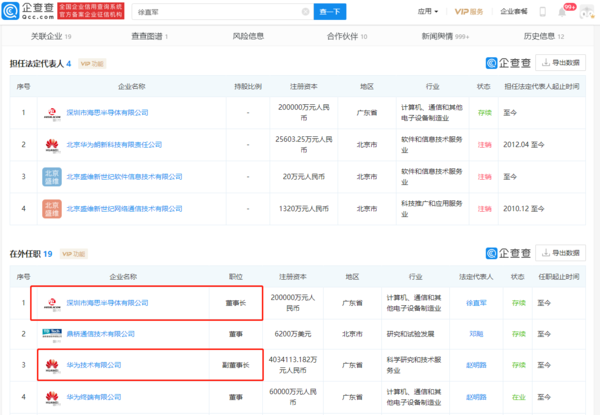
Task: Click the 持股比例 column header
Action: pyautogui.click(x=248, y=87)
